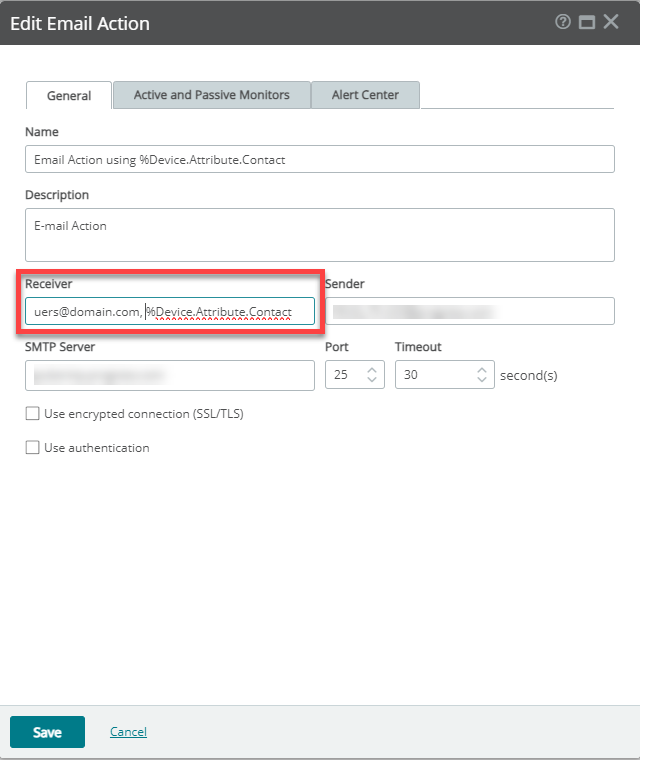Increase the Port number with up arrow
This screenshot has width=650, height=770.
point(372,370)
